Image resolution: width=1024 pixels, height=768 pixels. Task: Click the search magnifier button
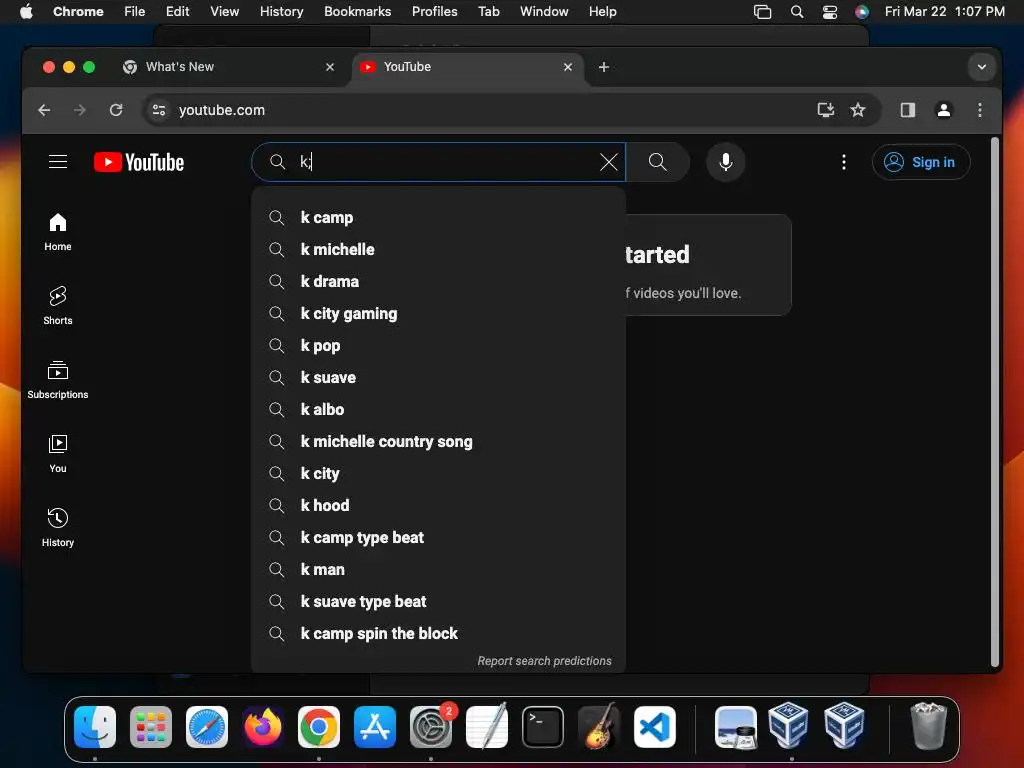(658, 162)
